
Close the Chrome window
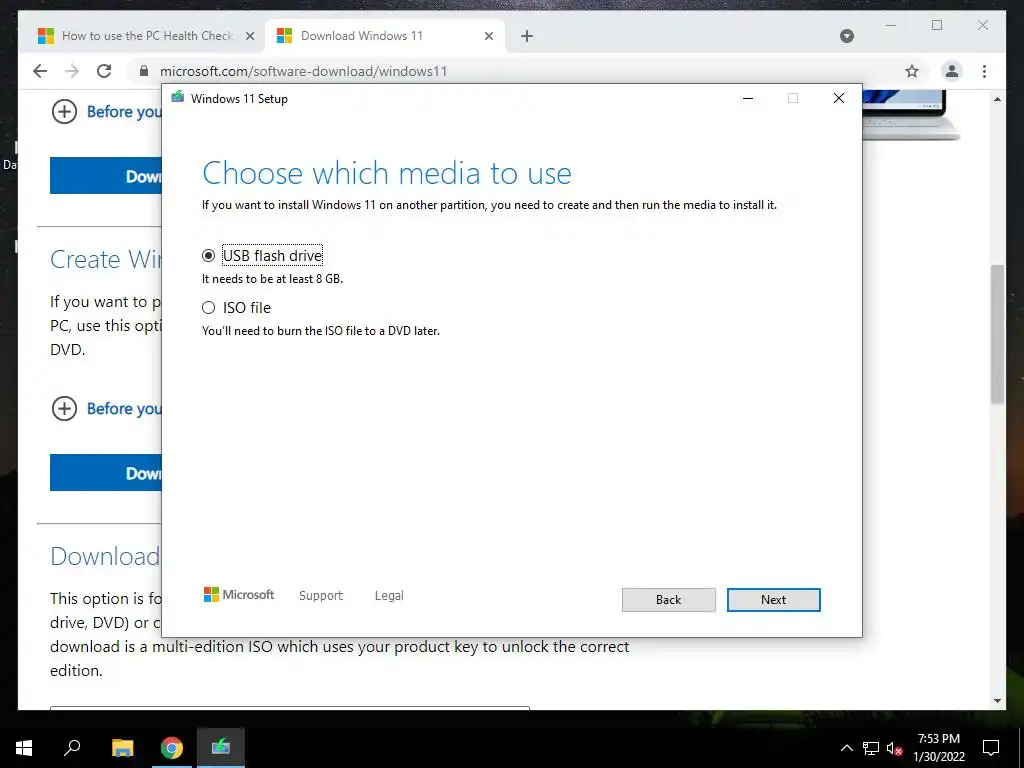pos(982,25)
